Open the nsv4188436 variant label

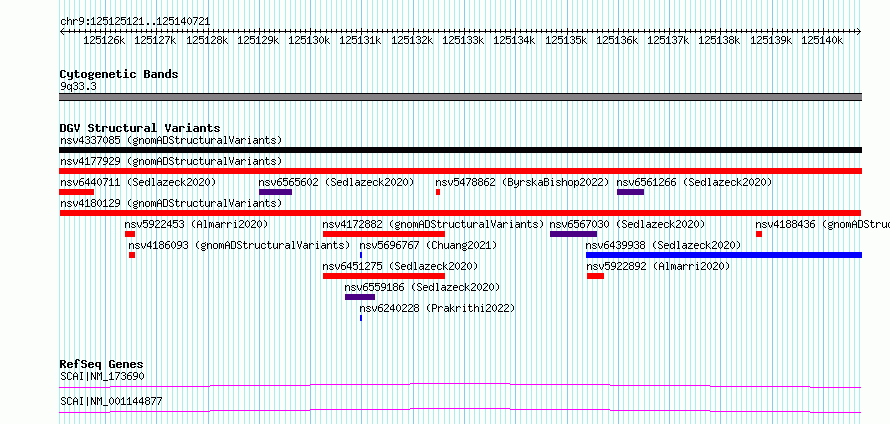click(x=822, y=224)
